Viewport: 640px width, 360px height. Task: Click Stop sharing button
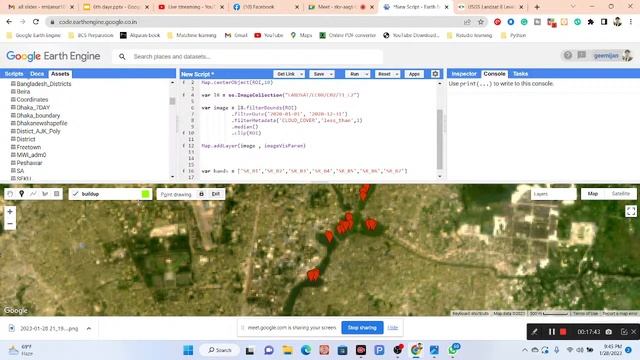coord(362,328)
